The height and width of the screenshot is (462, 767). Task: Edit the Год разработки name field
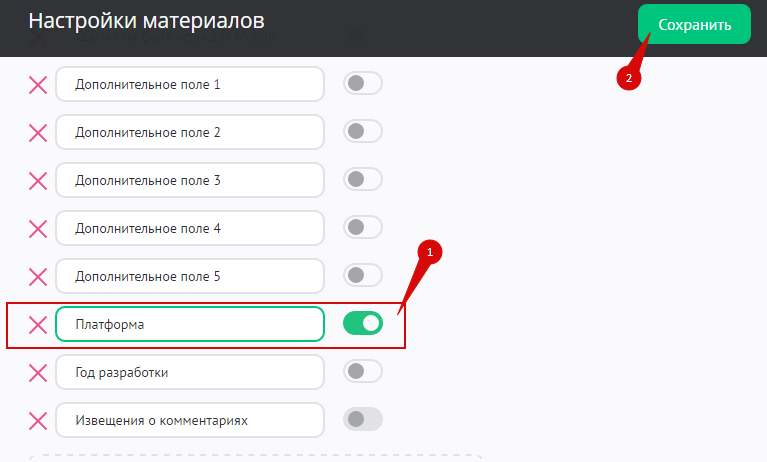[190, 372]
